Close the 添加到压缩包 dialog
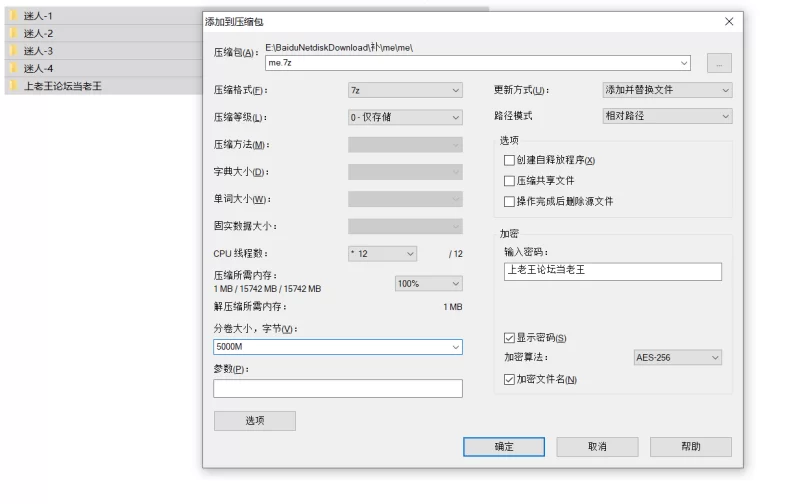The height and width of the screenshot is (504, 800). (729, 21)
